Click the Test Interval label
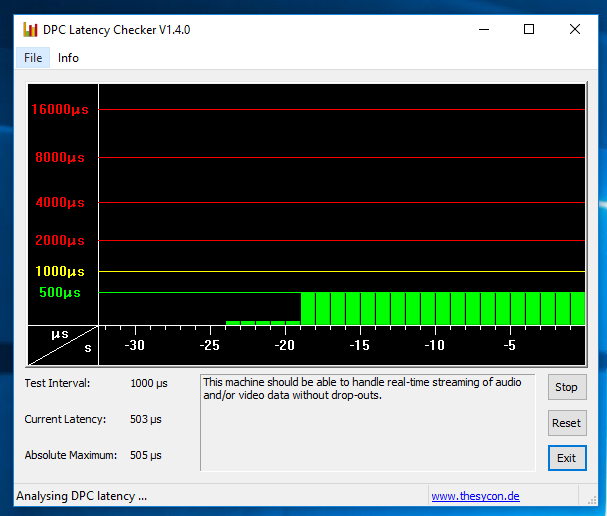Viewport: 607px width, 516px height. point(57,383)
